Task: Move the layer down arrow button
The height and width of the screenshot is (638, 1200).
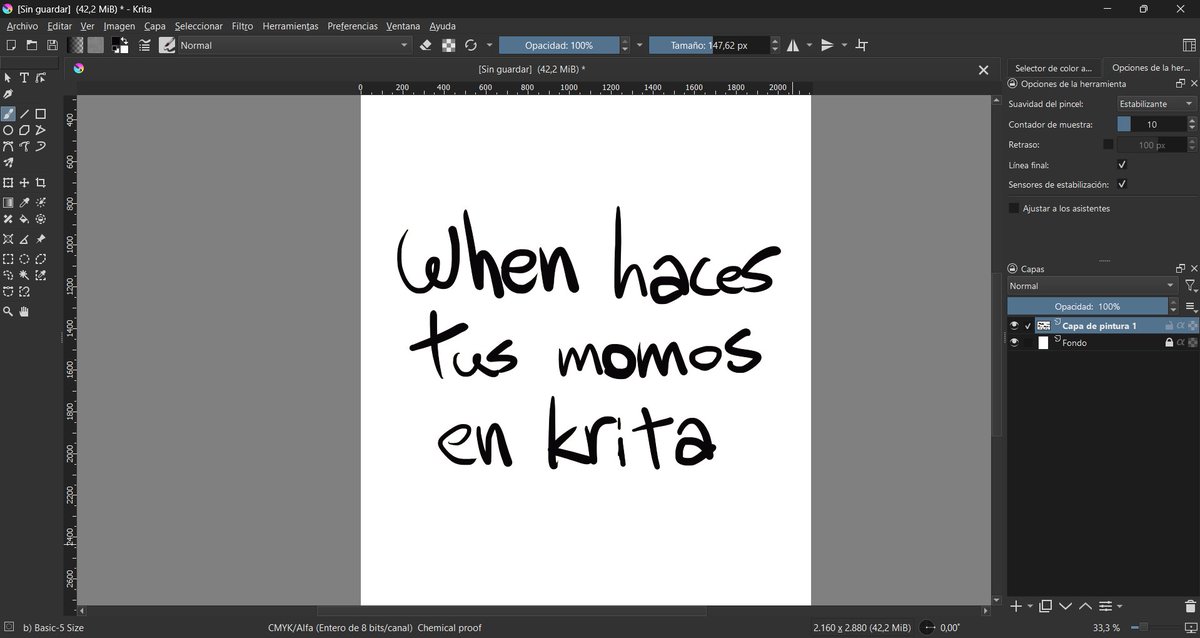Action: (x=1065, y=606)
